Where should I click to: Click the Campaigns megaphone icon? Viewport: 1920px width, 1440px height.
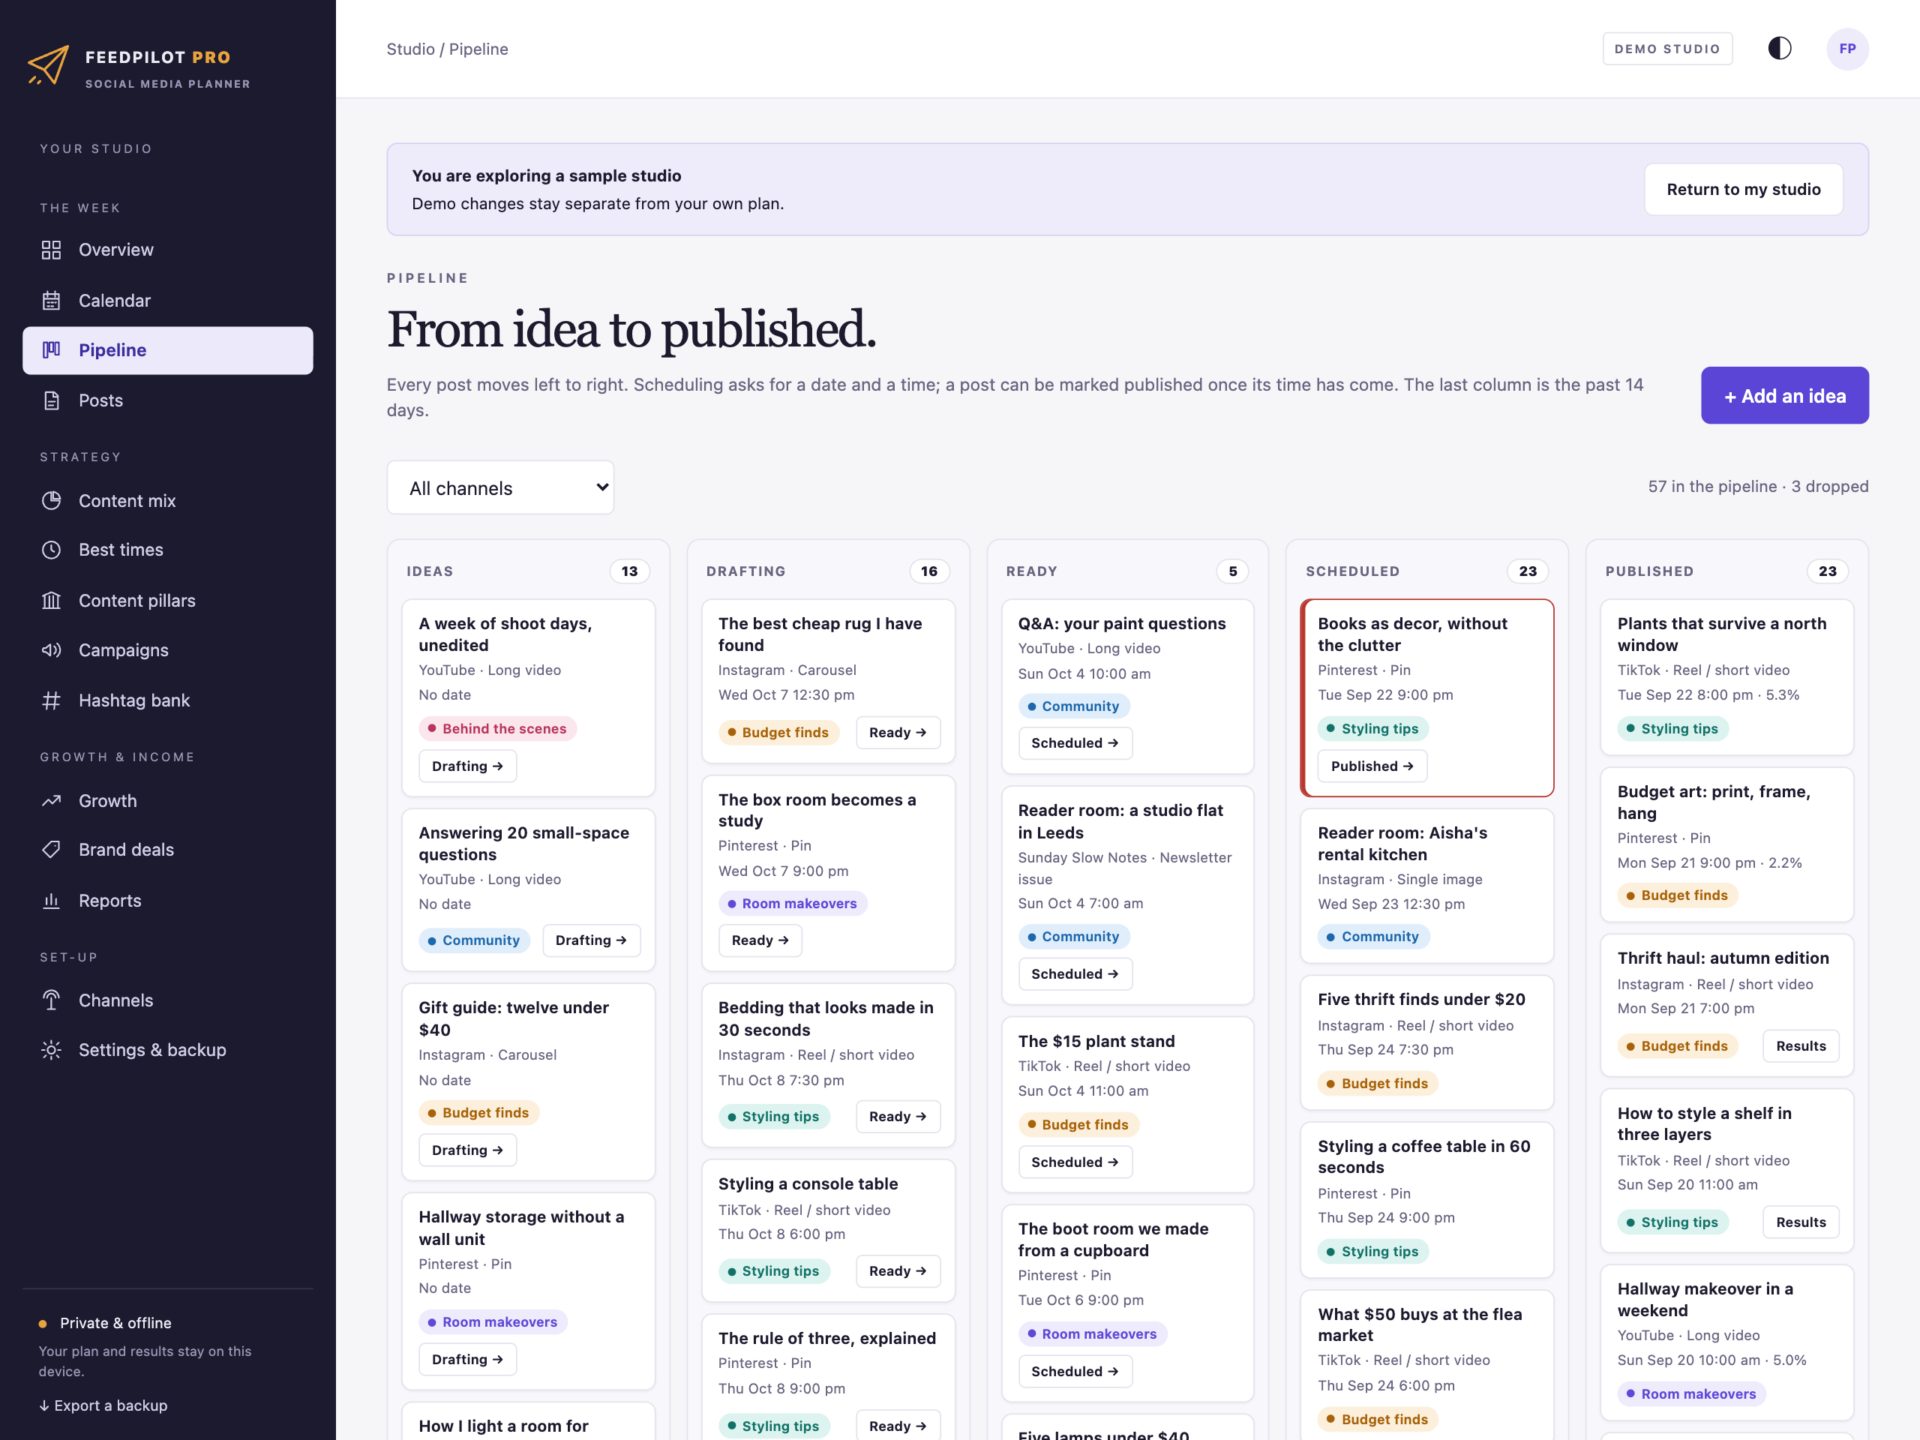click(51, 650)
